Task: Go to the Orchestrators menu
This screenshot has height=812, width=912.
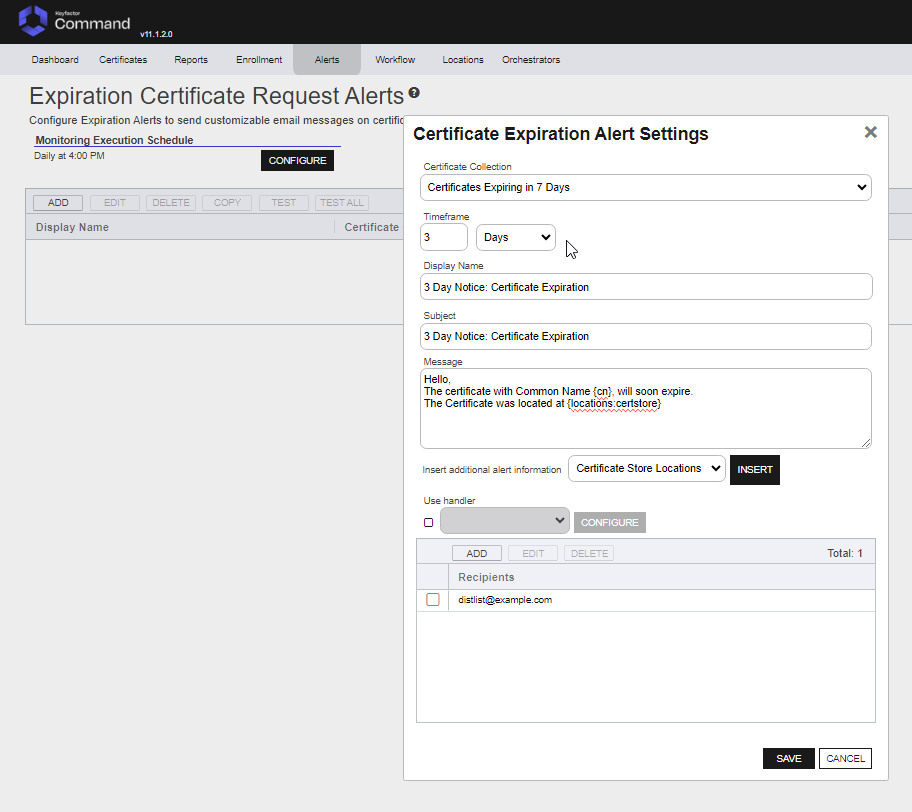Action: pos(531,60)
